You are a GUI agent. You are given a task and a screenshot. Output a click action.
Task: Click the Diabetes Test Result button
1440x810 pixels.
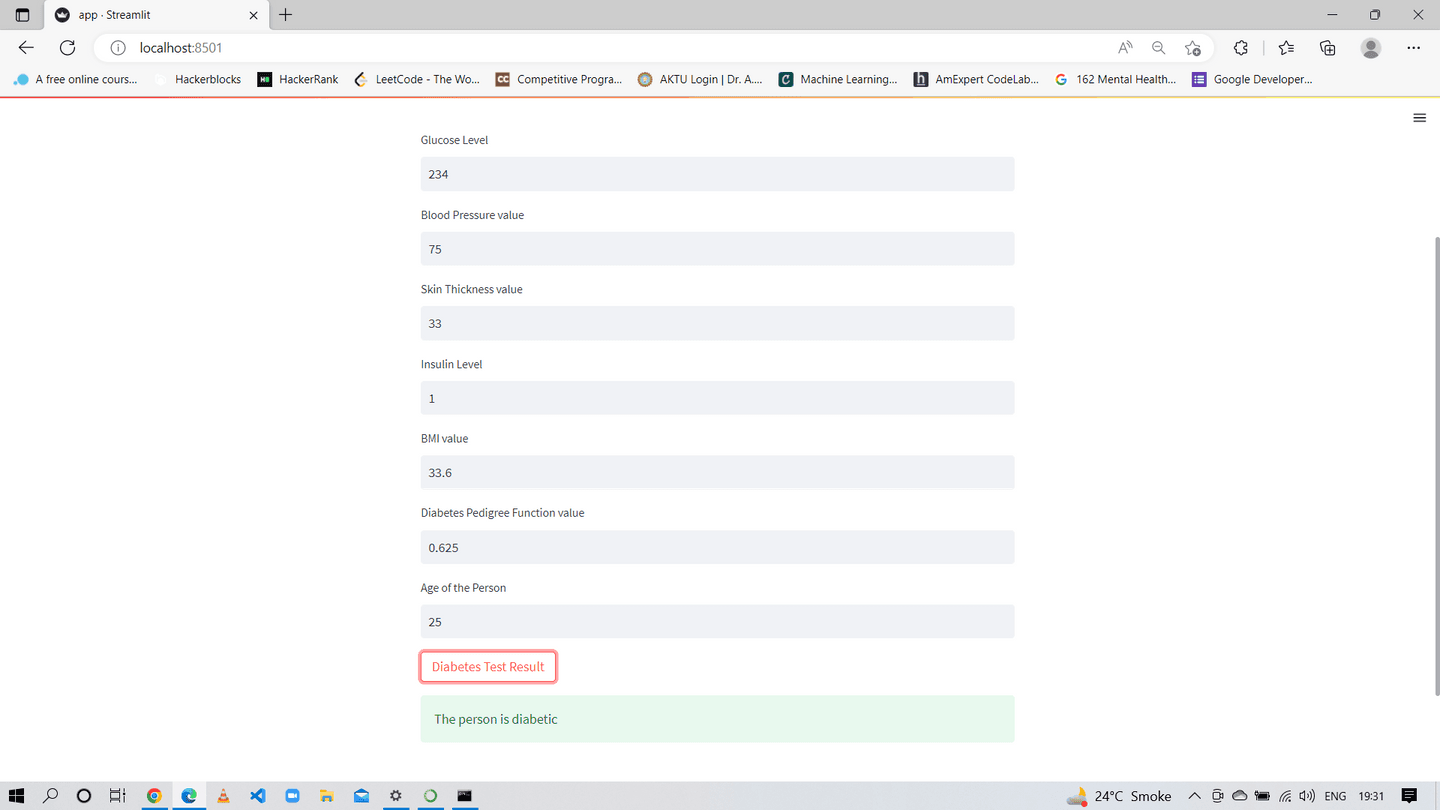click(488, 667)
